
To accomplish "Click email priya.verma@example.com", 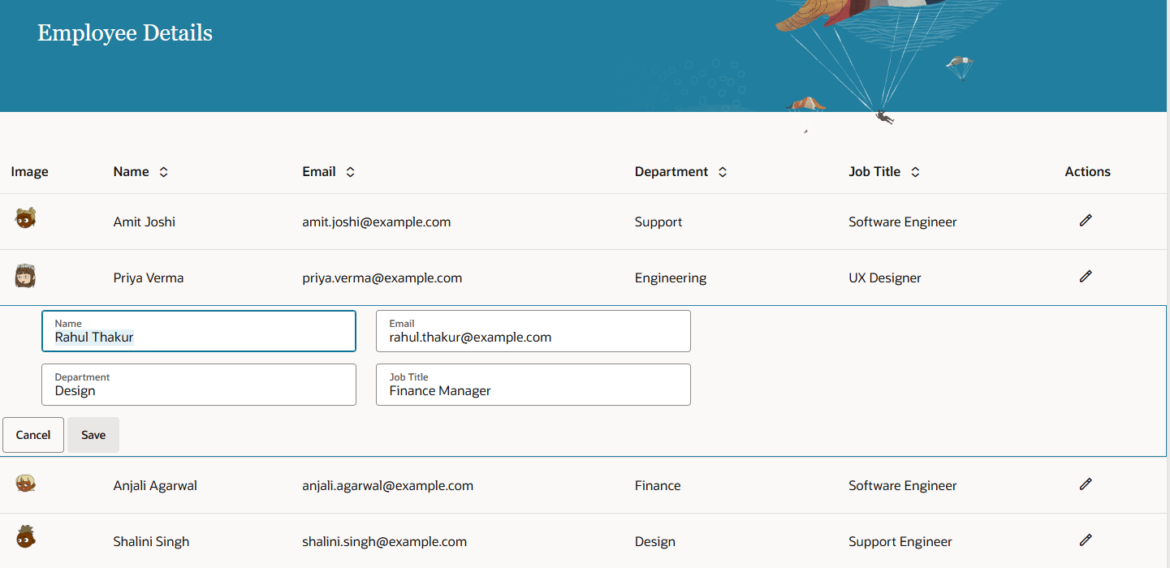I will 382,278.
